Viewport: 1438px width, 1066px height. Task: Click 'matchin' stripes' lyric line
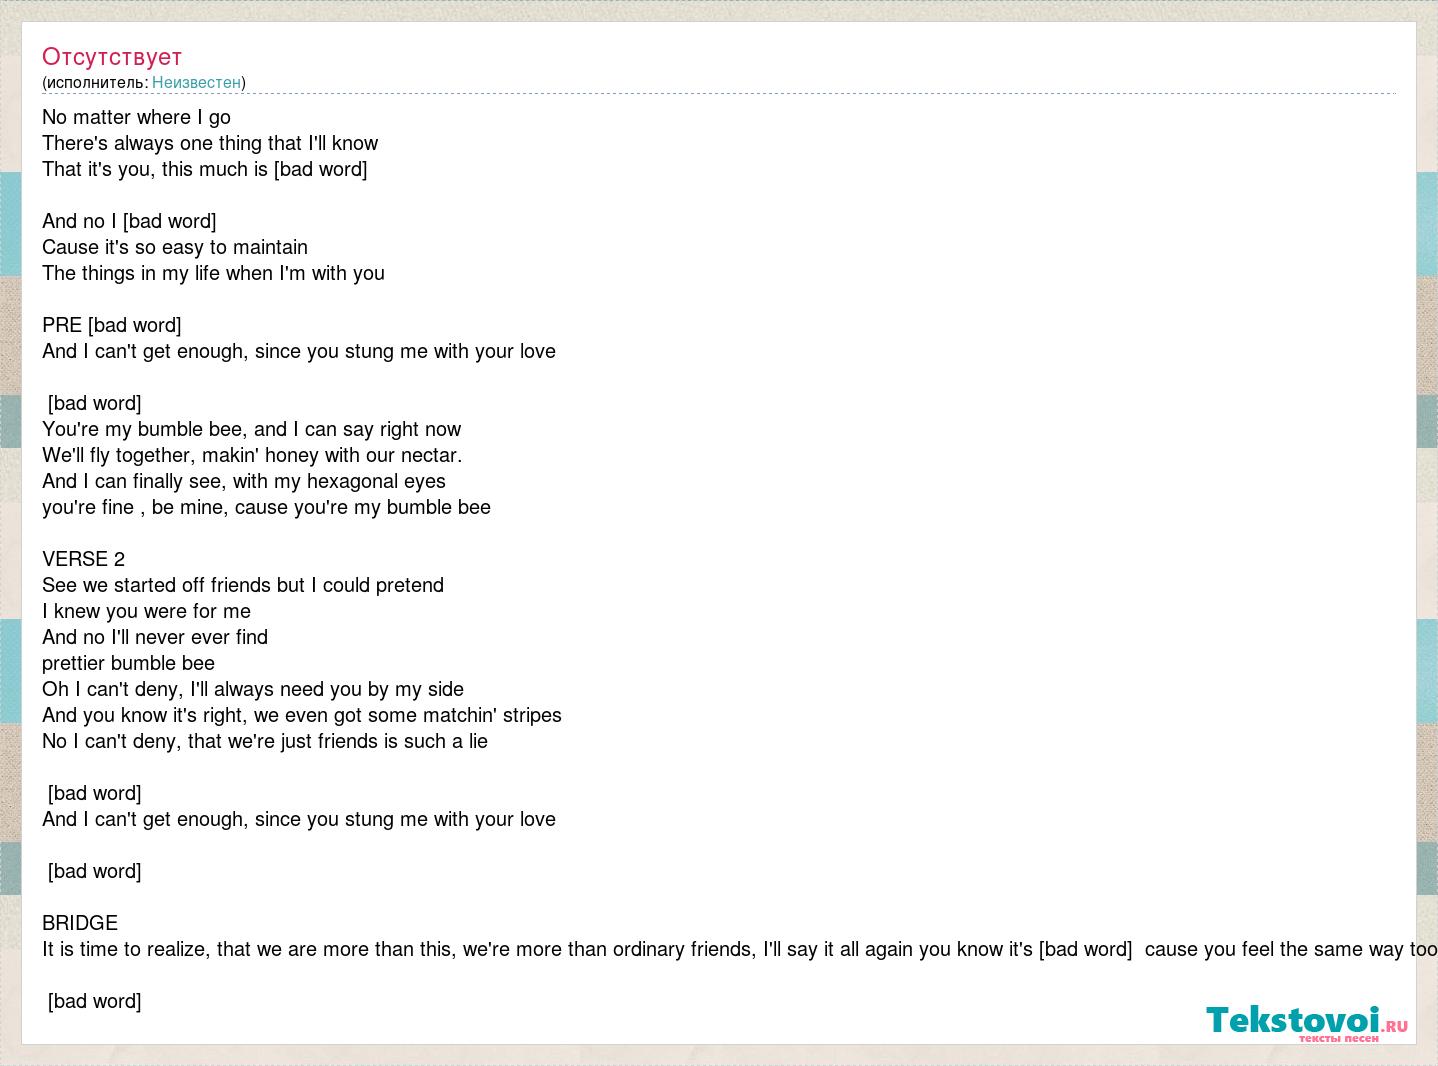302,715
